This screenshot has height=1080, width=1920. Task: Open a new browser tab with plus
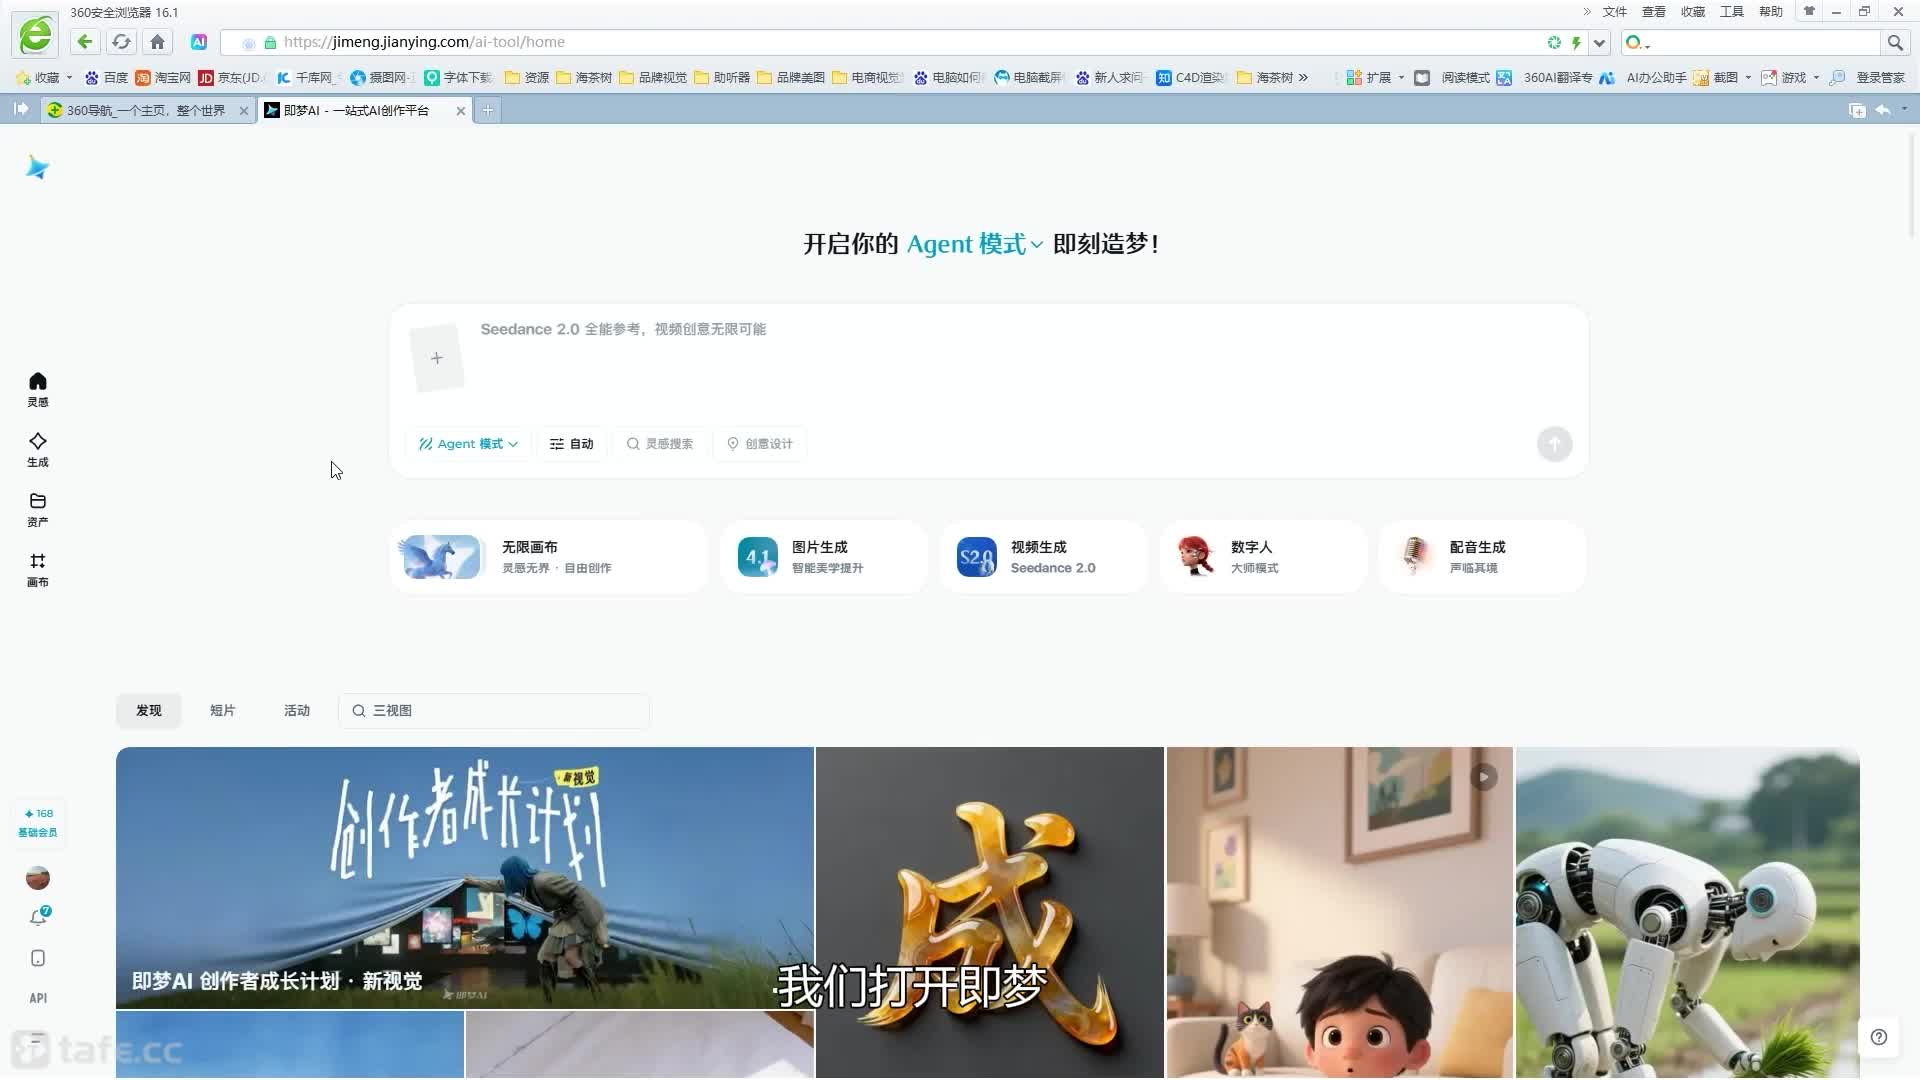coord(488,110)
